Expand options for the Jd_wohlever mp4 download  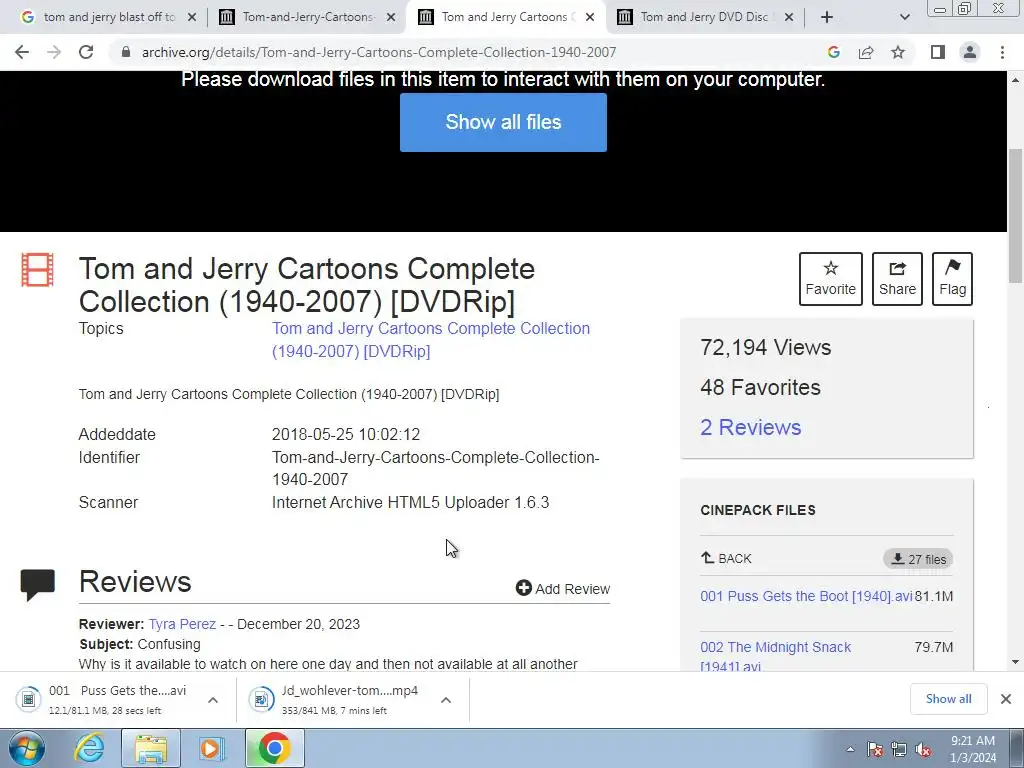point(446,700)
